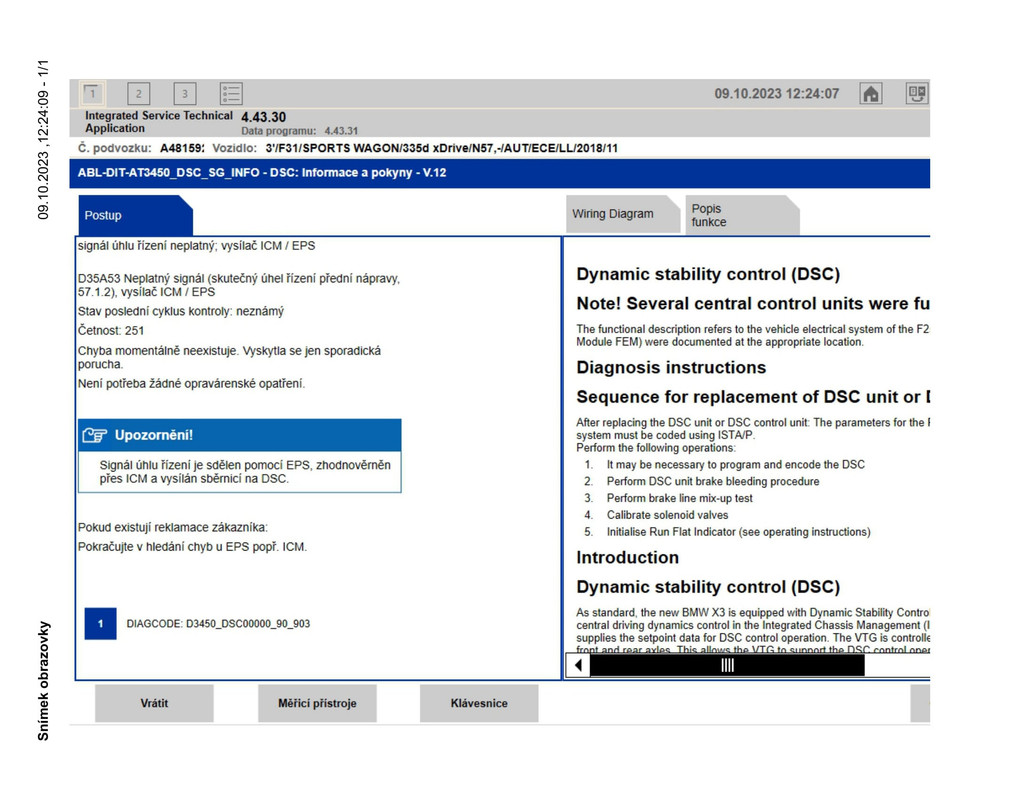Click the window switch icon top right
The width and height of the screenshot is (1035, 800).
pos(917,93)
